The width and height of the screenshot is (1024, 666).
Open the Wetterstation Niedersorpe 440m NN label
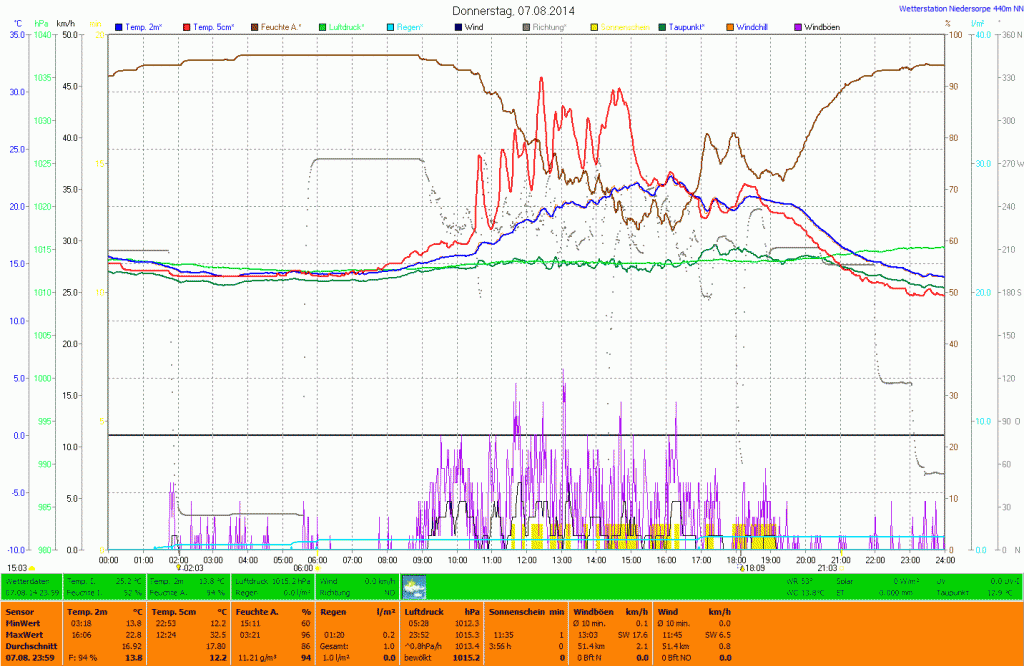coord(953,8)
